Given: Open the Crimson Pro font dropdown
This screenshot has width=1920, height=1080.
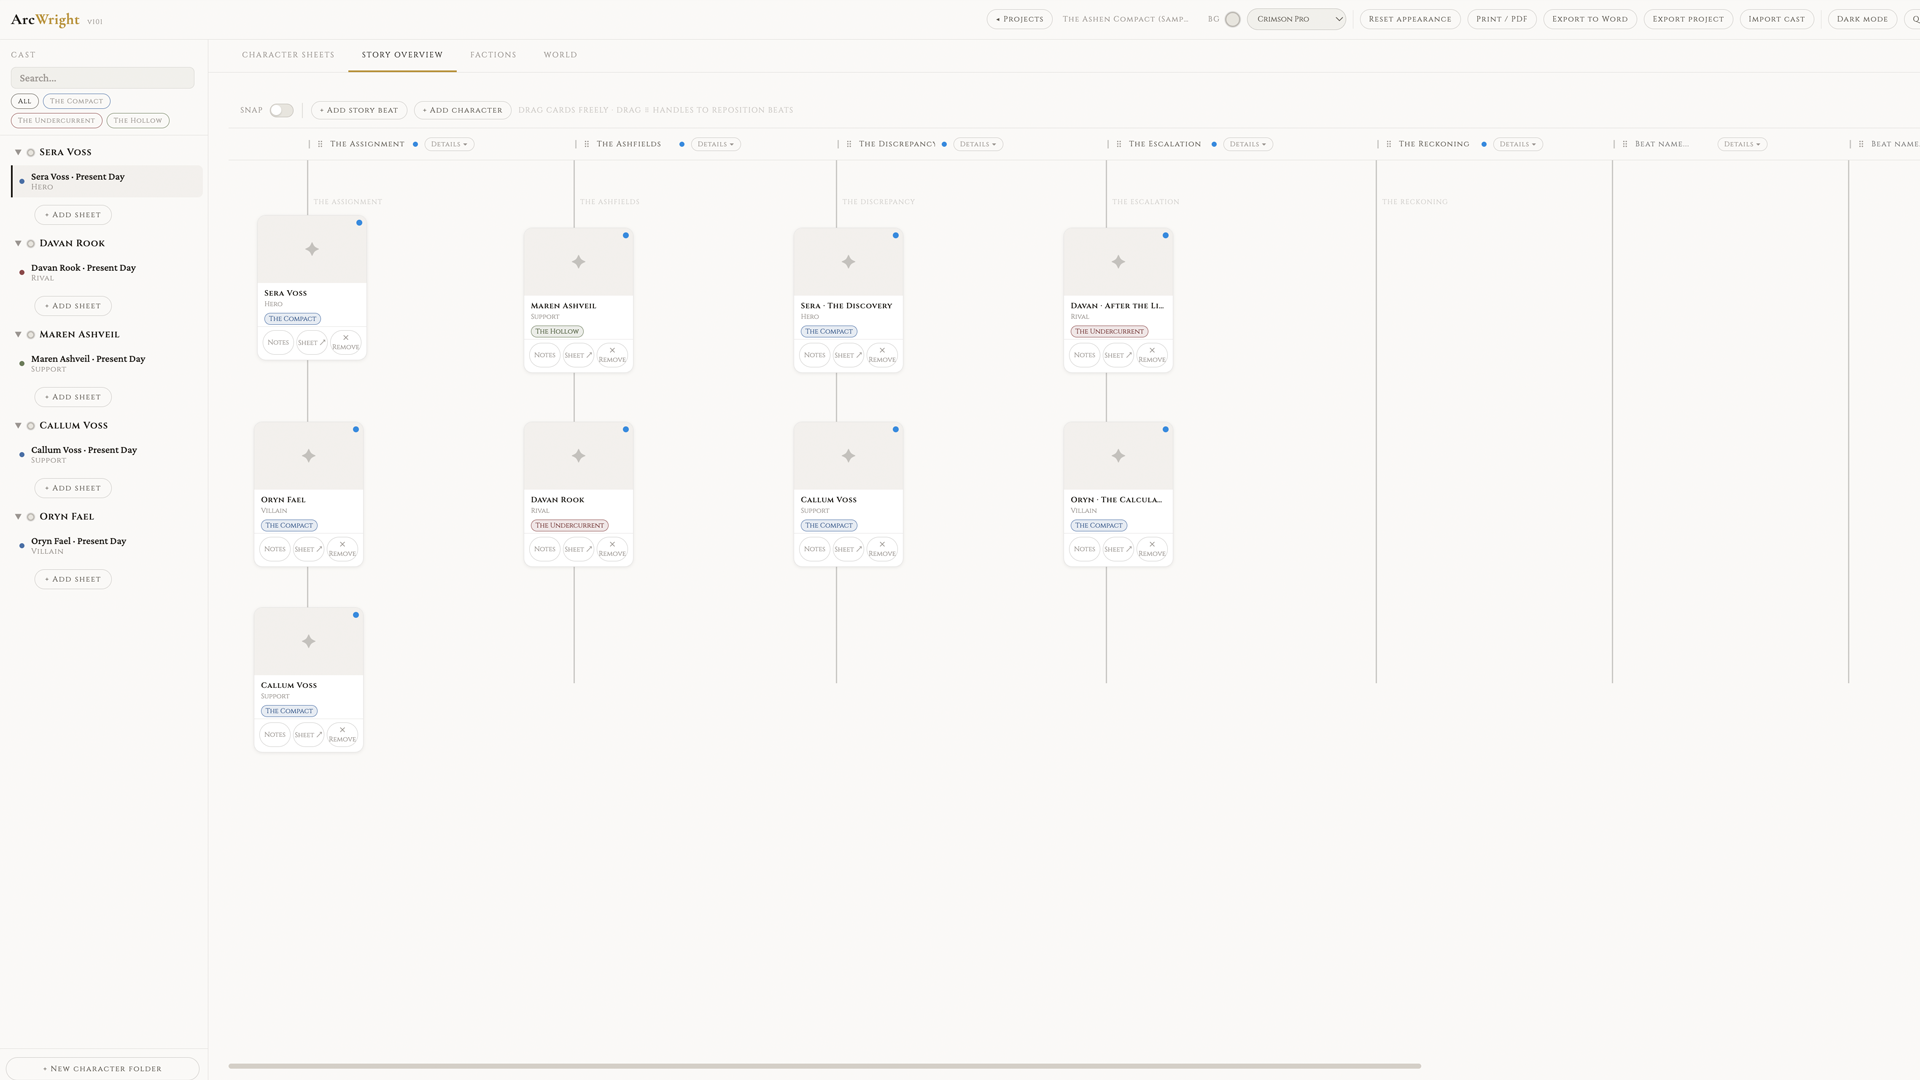Looking at the screenshot, I should tap(1296, 19).
